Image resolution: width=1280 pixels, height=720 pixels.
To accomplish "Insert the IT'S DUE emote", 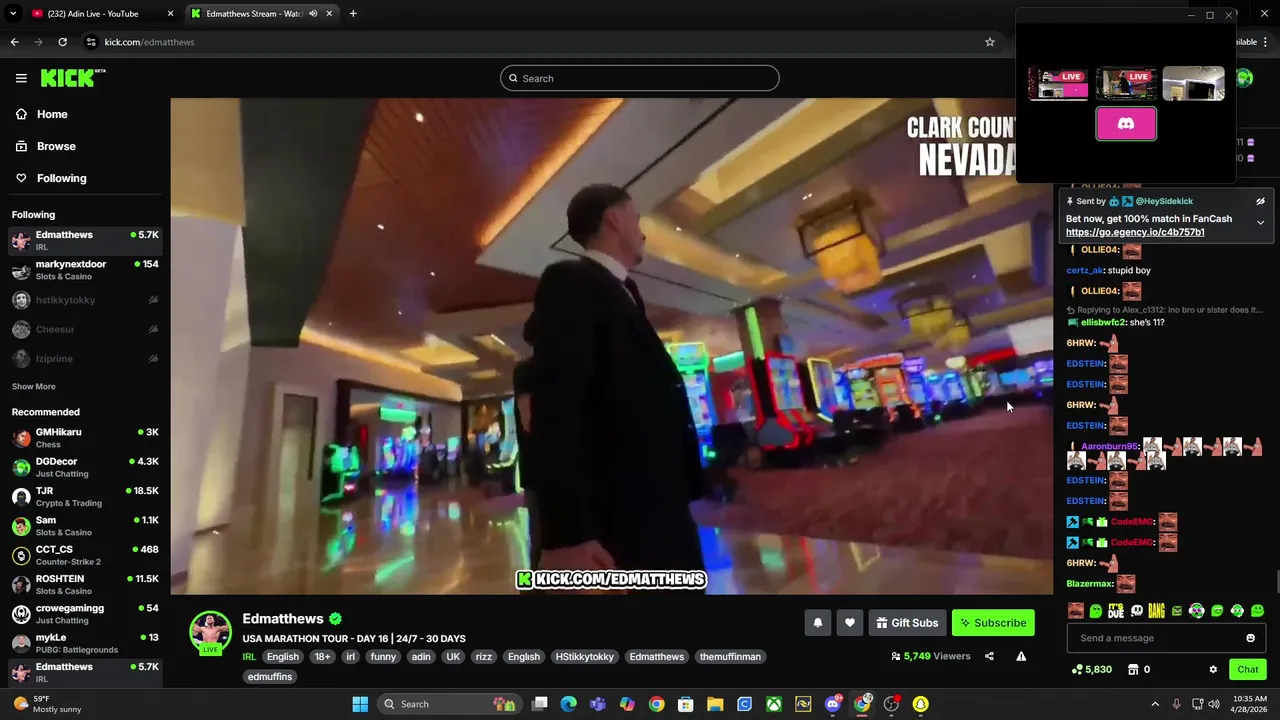I will click(1116, 611).
